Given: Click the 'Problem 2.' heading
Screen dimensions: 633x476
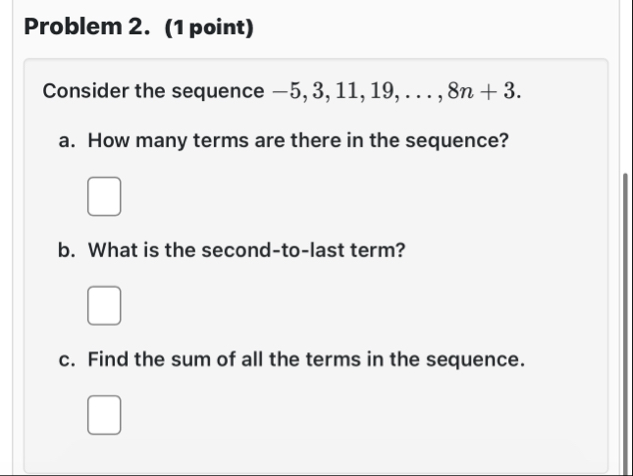Looking at the screenshot, I should click(87, 27).
